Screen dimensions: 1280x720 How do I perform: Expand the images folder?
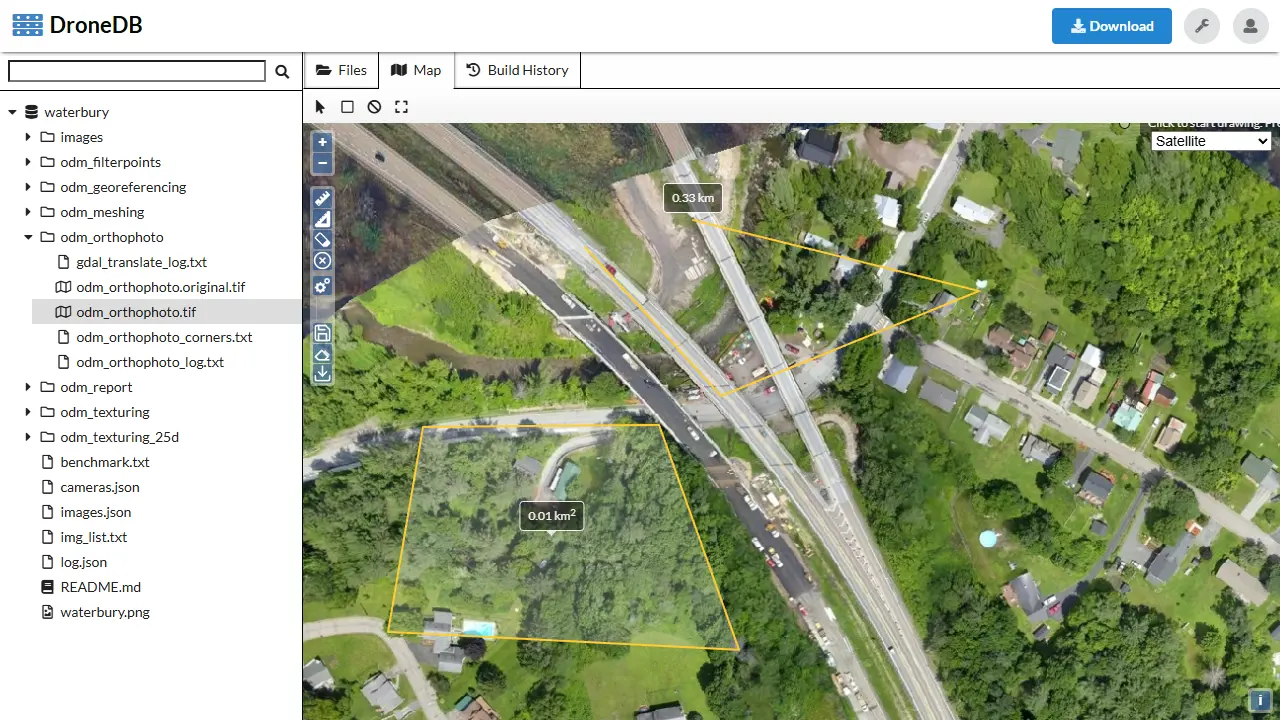[x=28, y=137]
